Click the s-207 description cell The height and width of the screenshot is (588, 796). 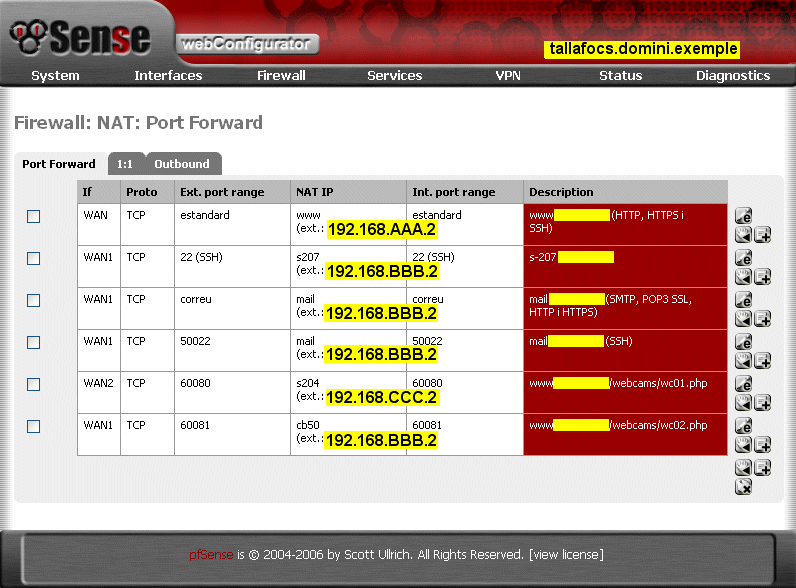(x=625, y=267)
